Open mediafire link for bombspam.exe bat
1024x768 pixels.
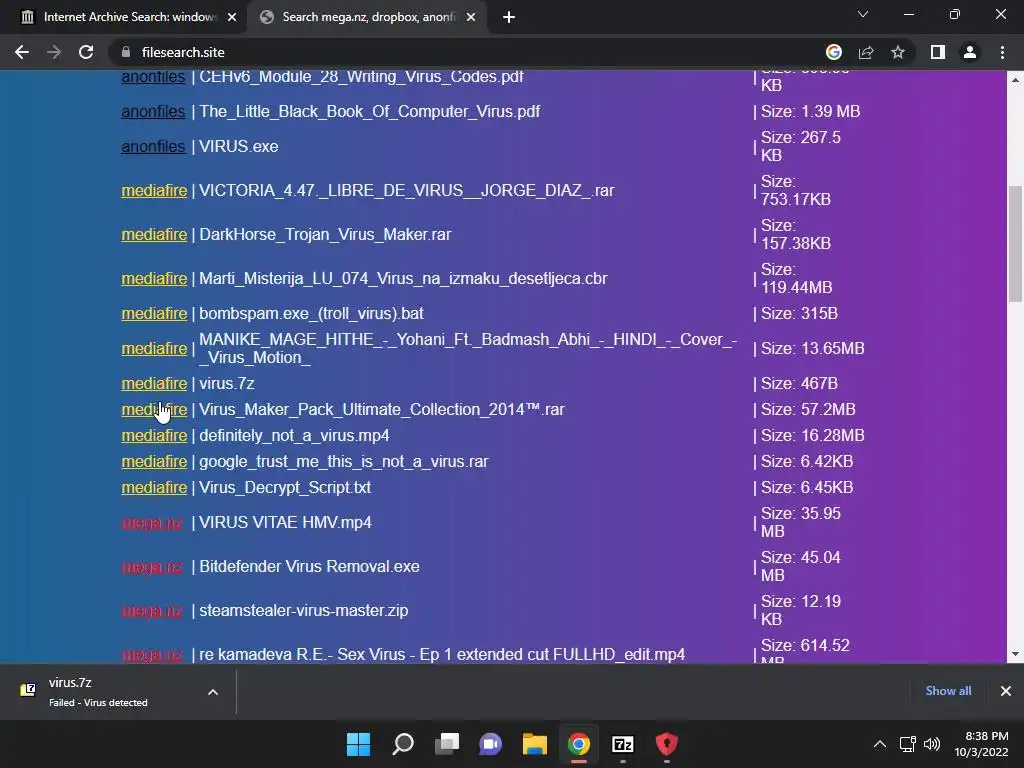(x=154, y=313)
